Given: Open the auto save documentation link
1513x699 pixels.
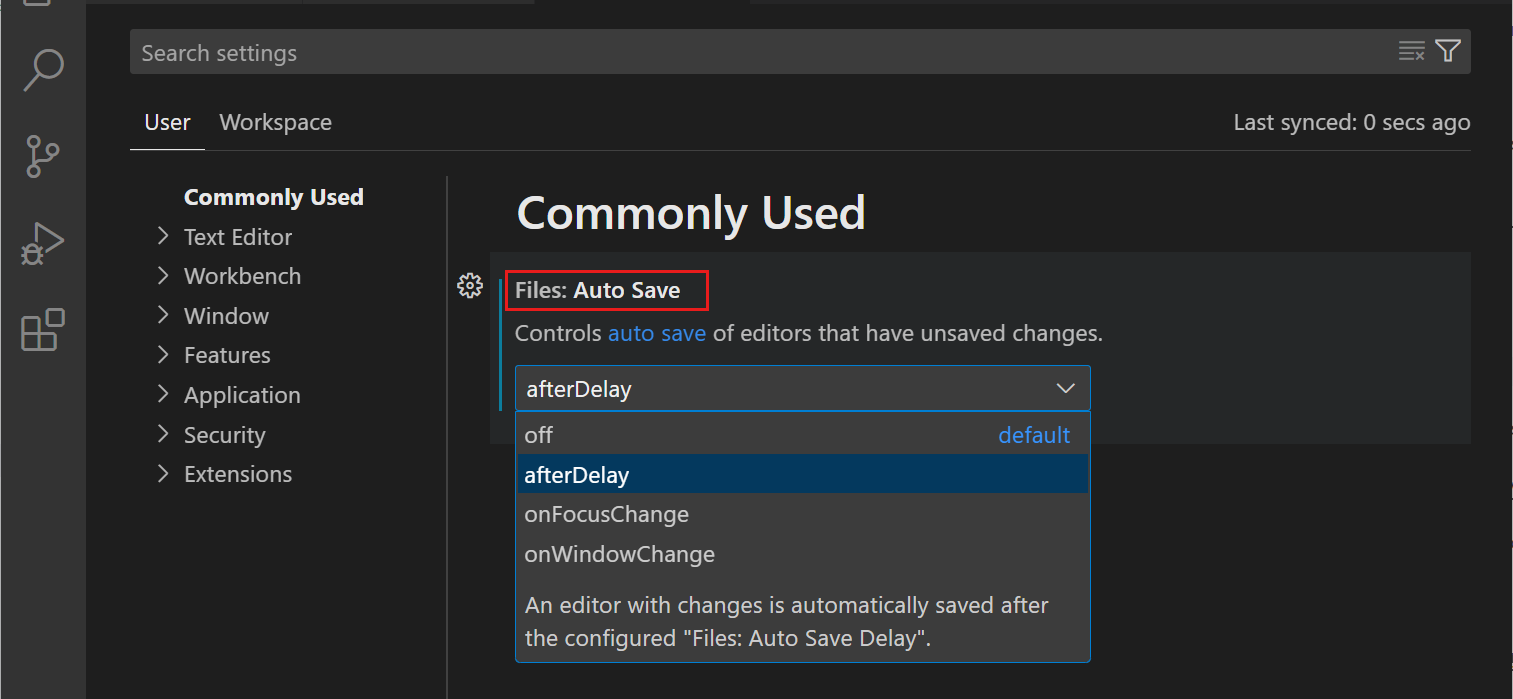Looking at the screenshot, I should tap(657, 333).
